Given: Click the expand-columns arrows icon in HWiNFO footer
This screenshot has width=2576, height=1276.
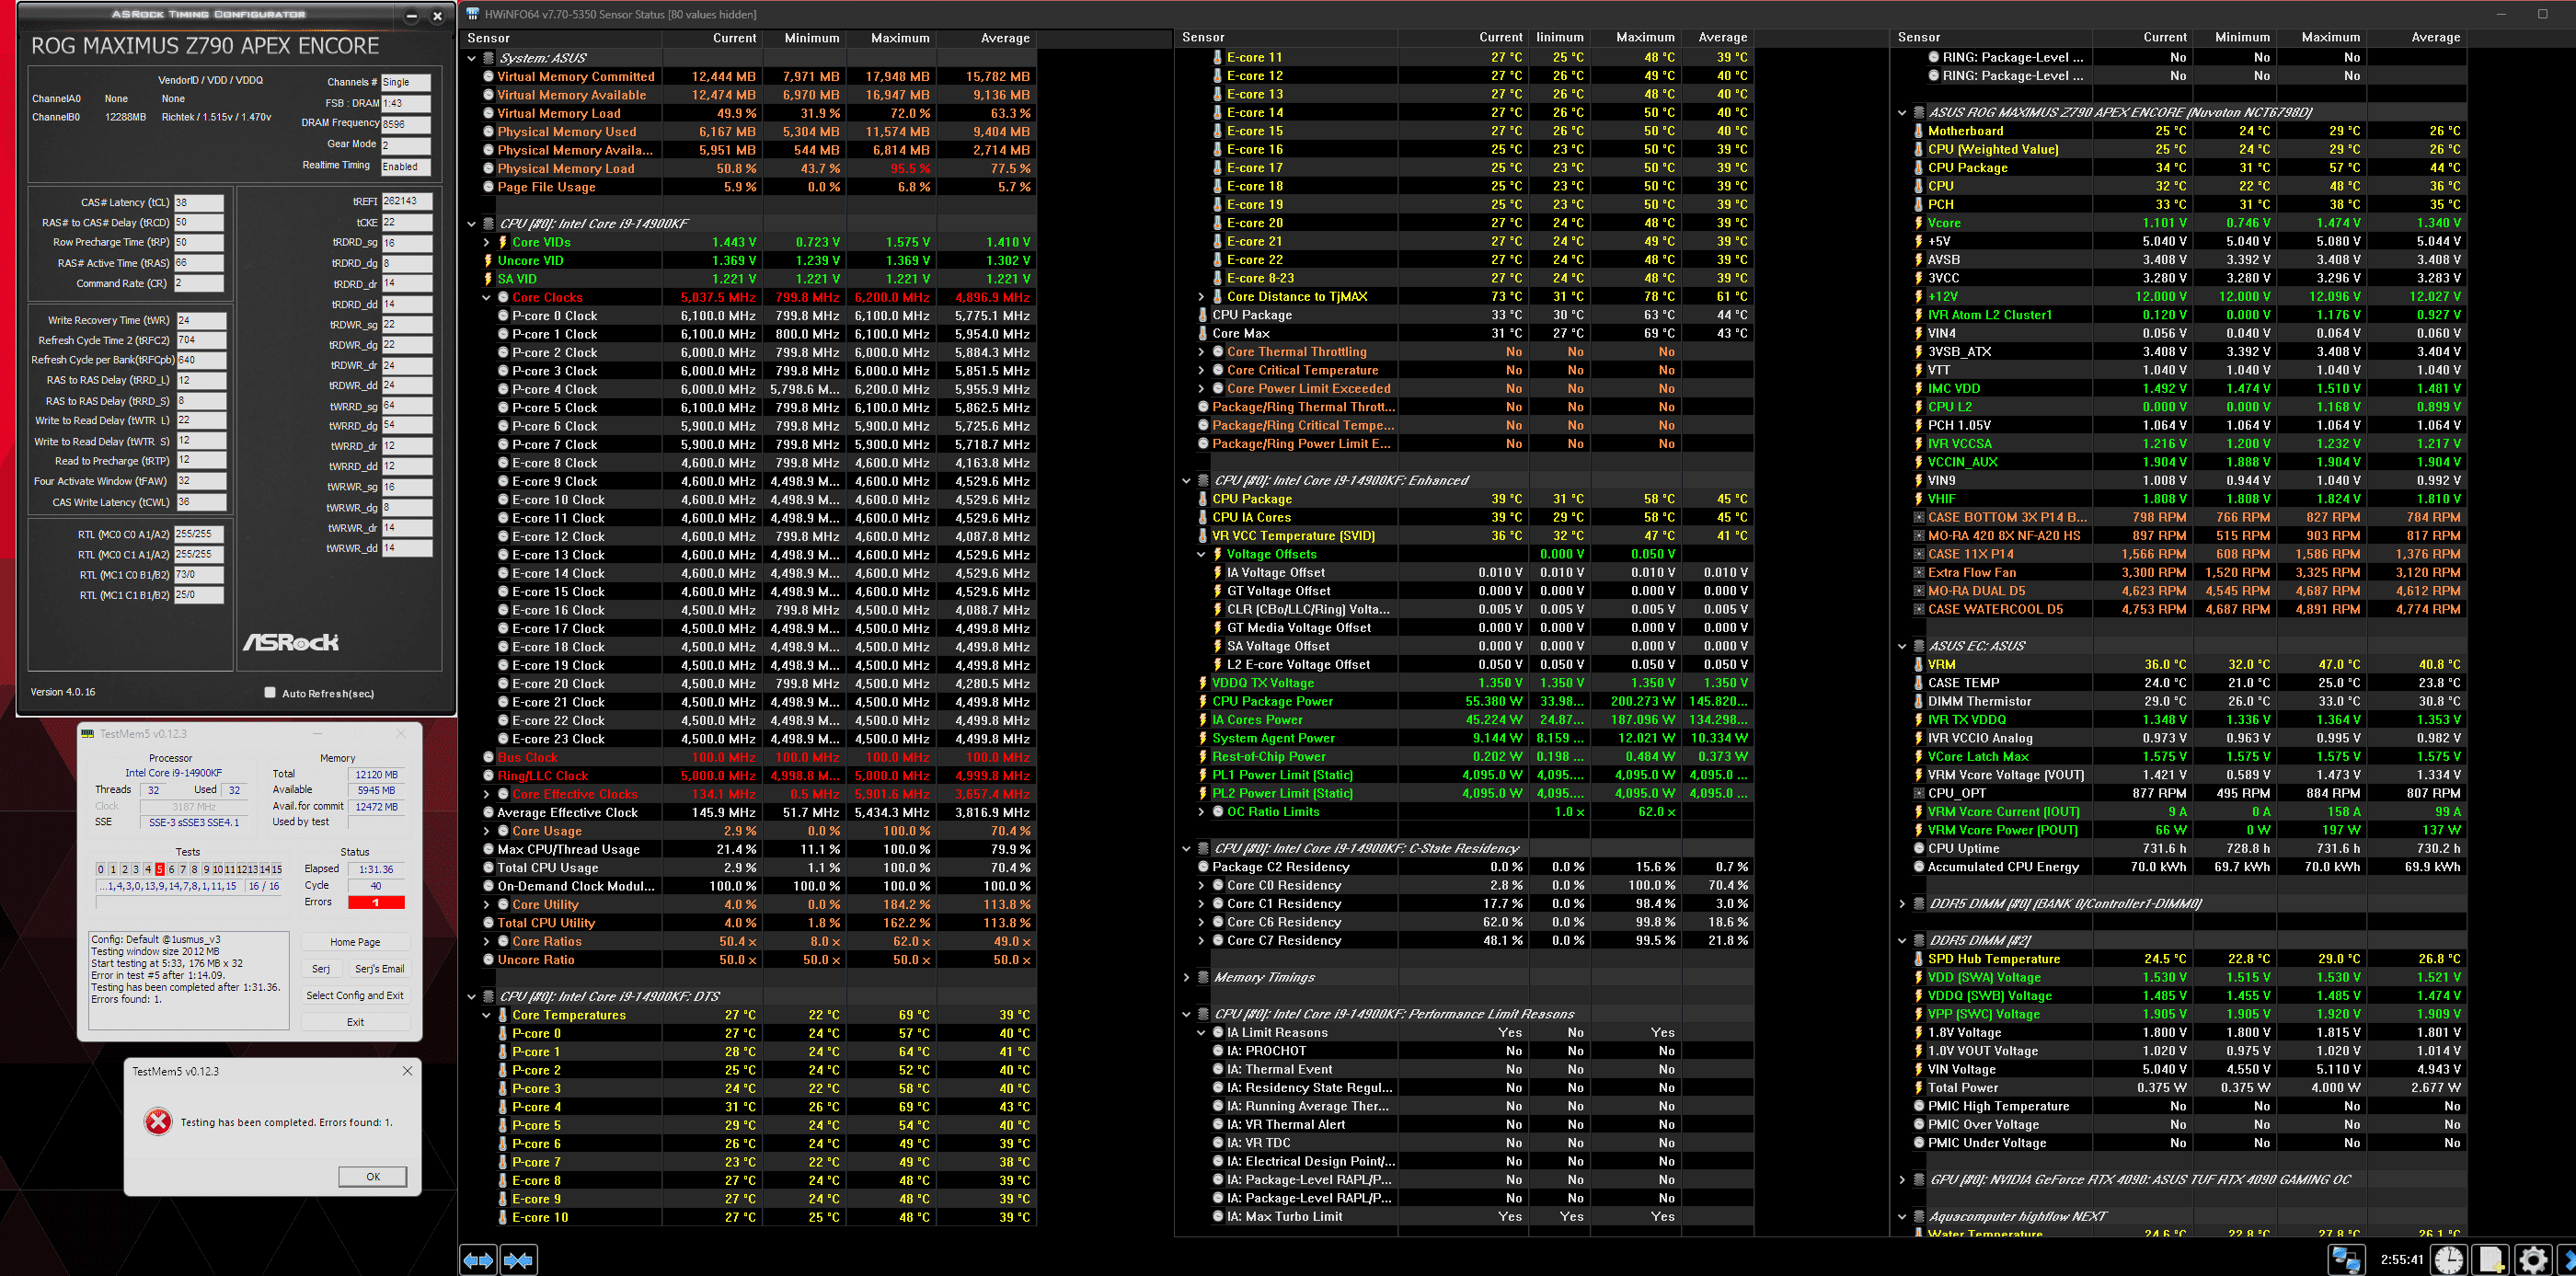Looking at the screenshot, I should 479,1260.
